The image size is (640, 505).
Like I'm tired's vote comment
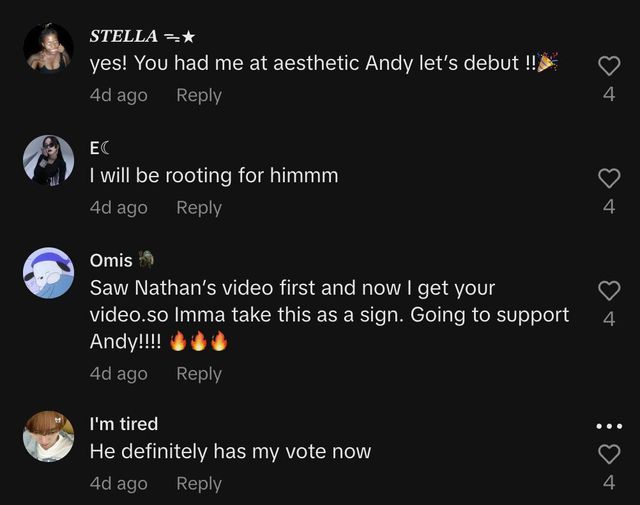609,454
